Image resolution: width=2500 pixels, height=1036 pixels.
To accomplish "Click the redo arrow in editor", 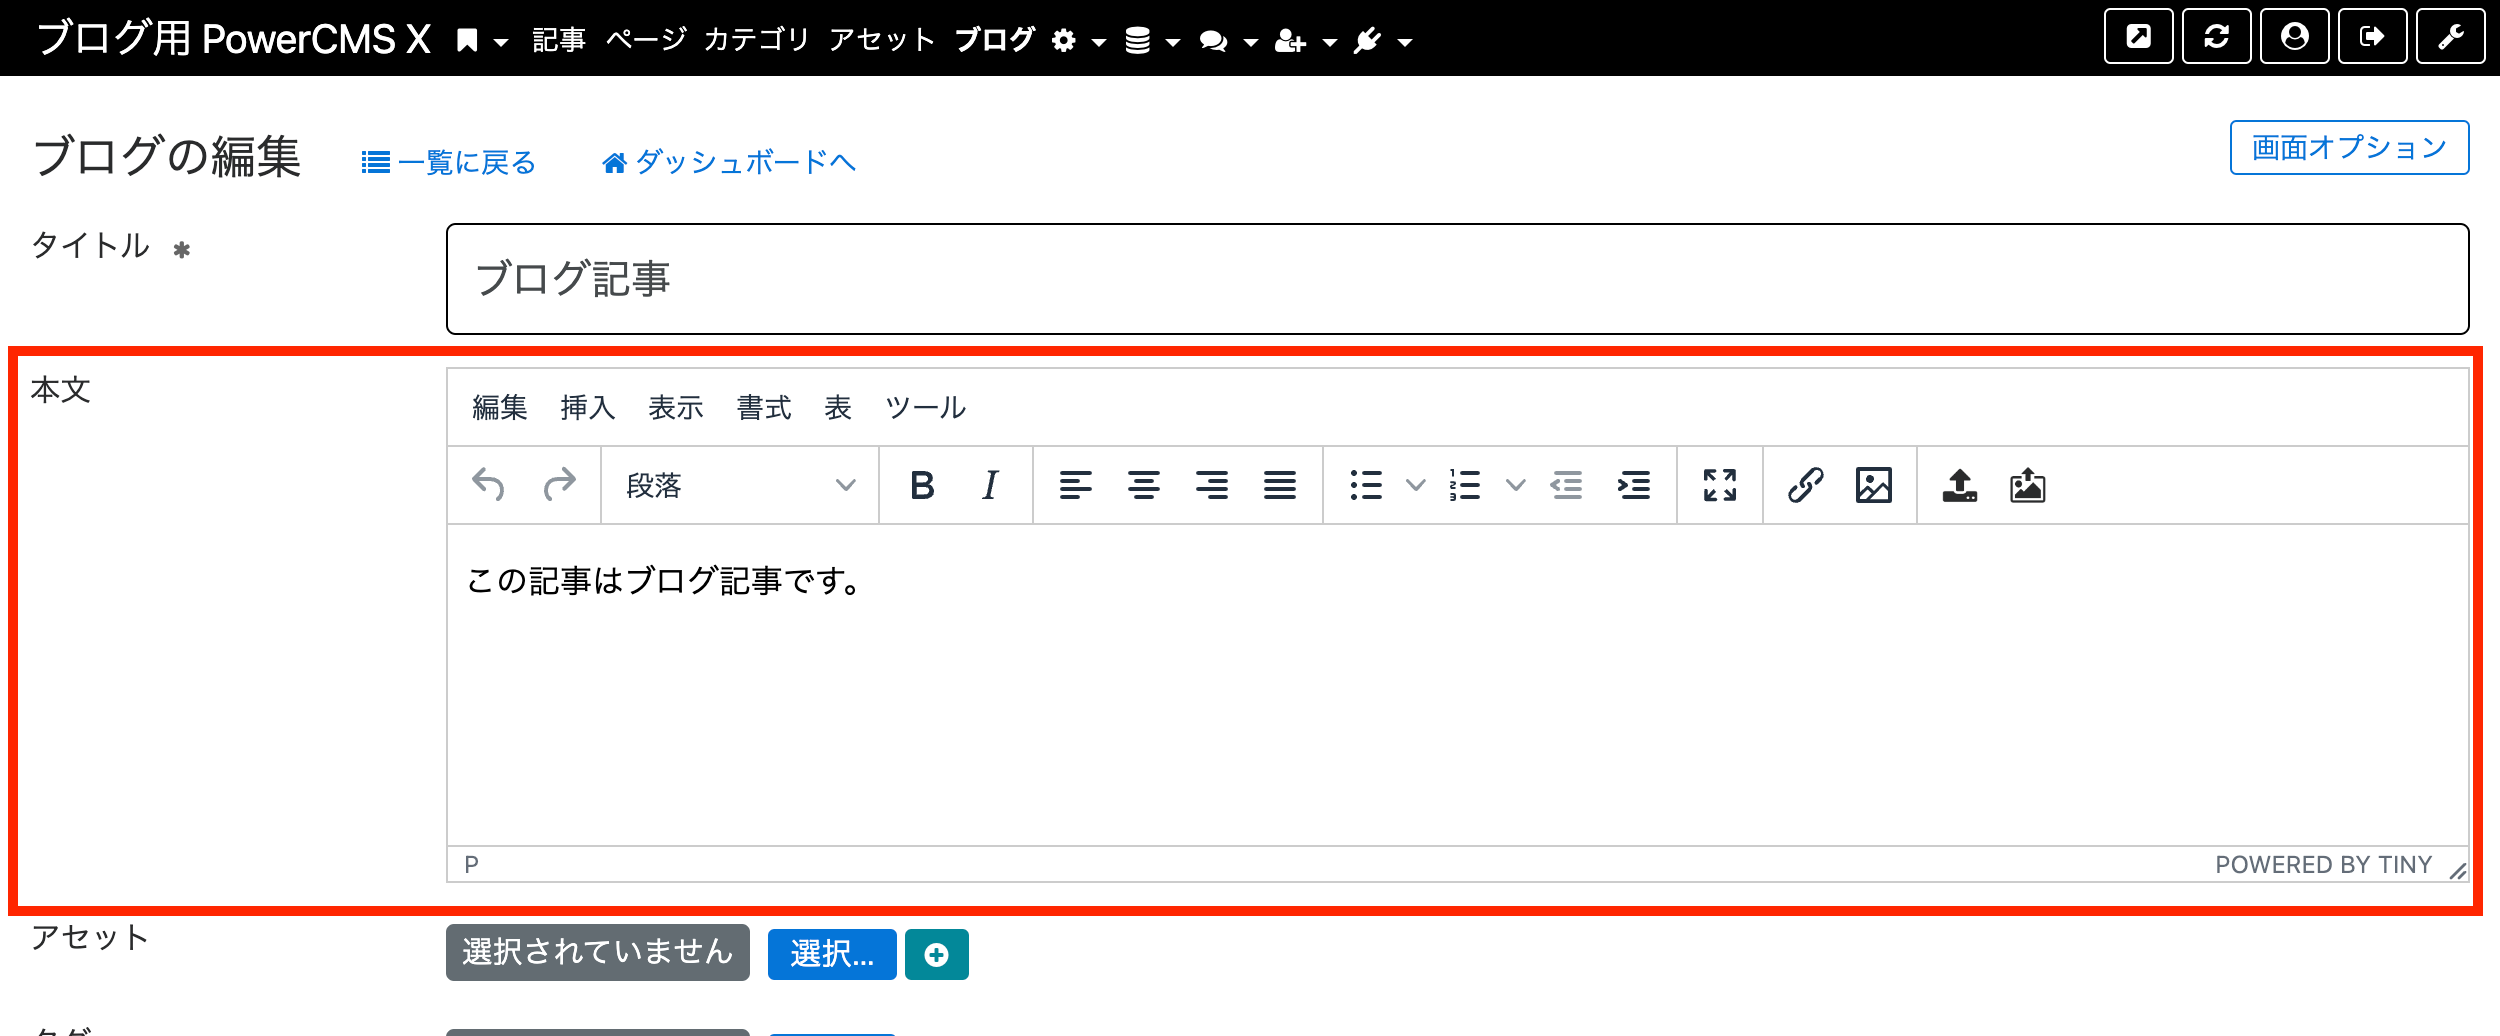I will (x=559, y=485).
